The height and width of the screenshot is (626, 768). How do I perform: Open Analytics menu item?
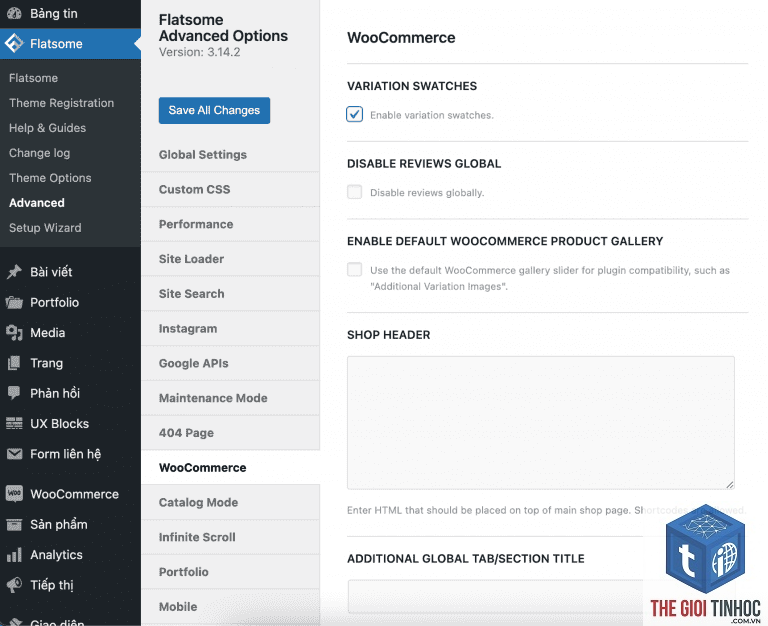pyautogui.click(x=70, y=555)
